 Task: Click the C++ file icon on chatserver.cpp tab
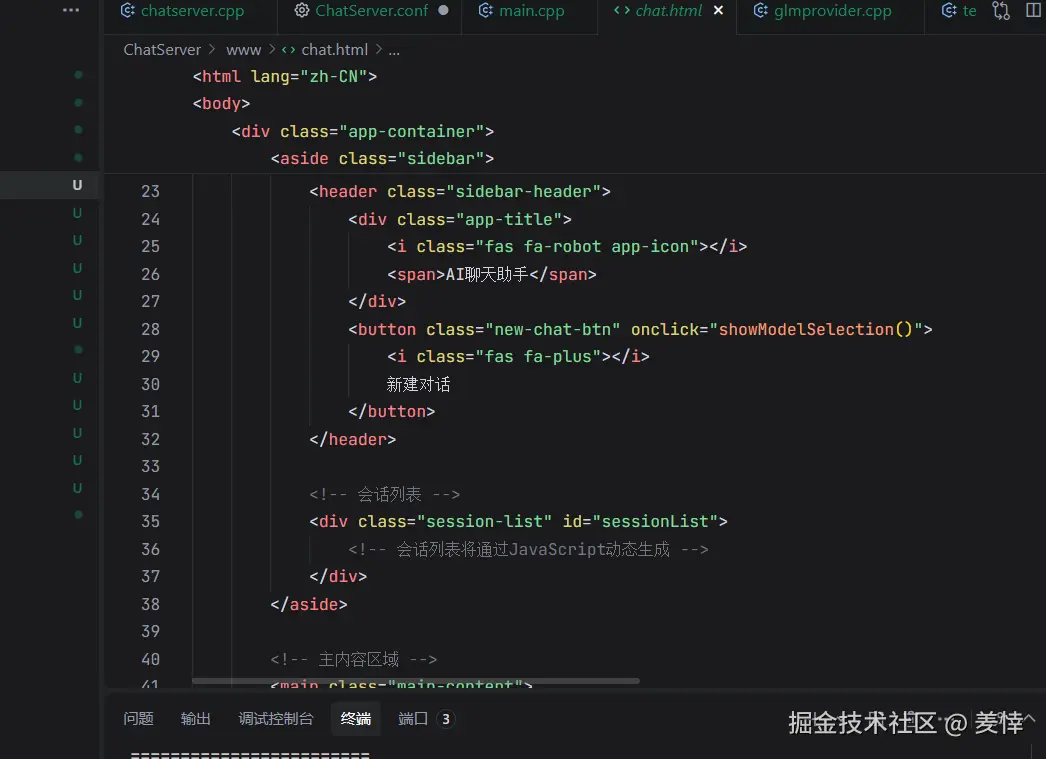pos(127,10)
